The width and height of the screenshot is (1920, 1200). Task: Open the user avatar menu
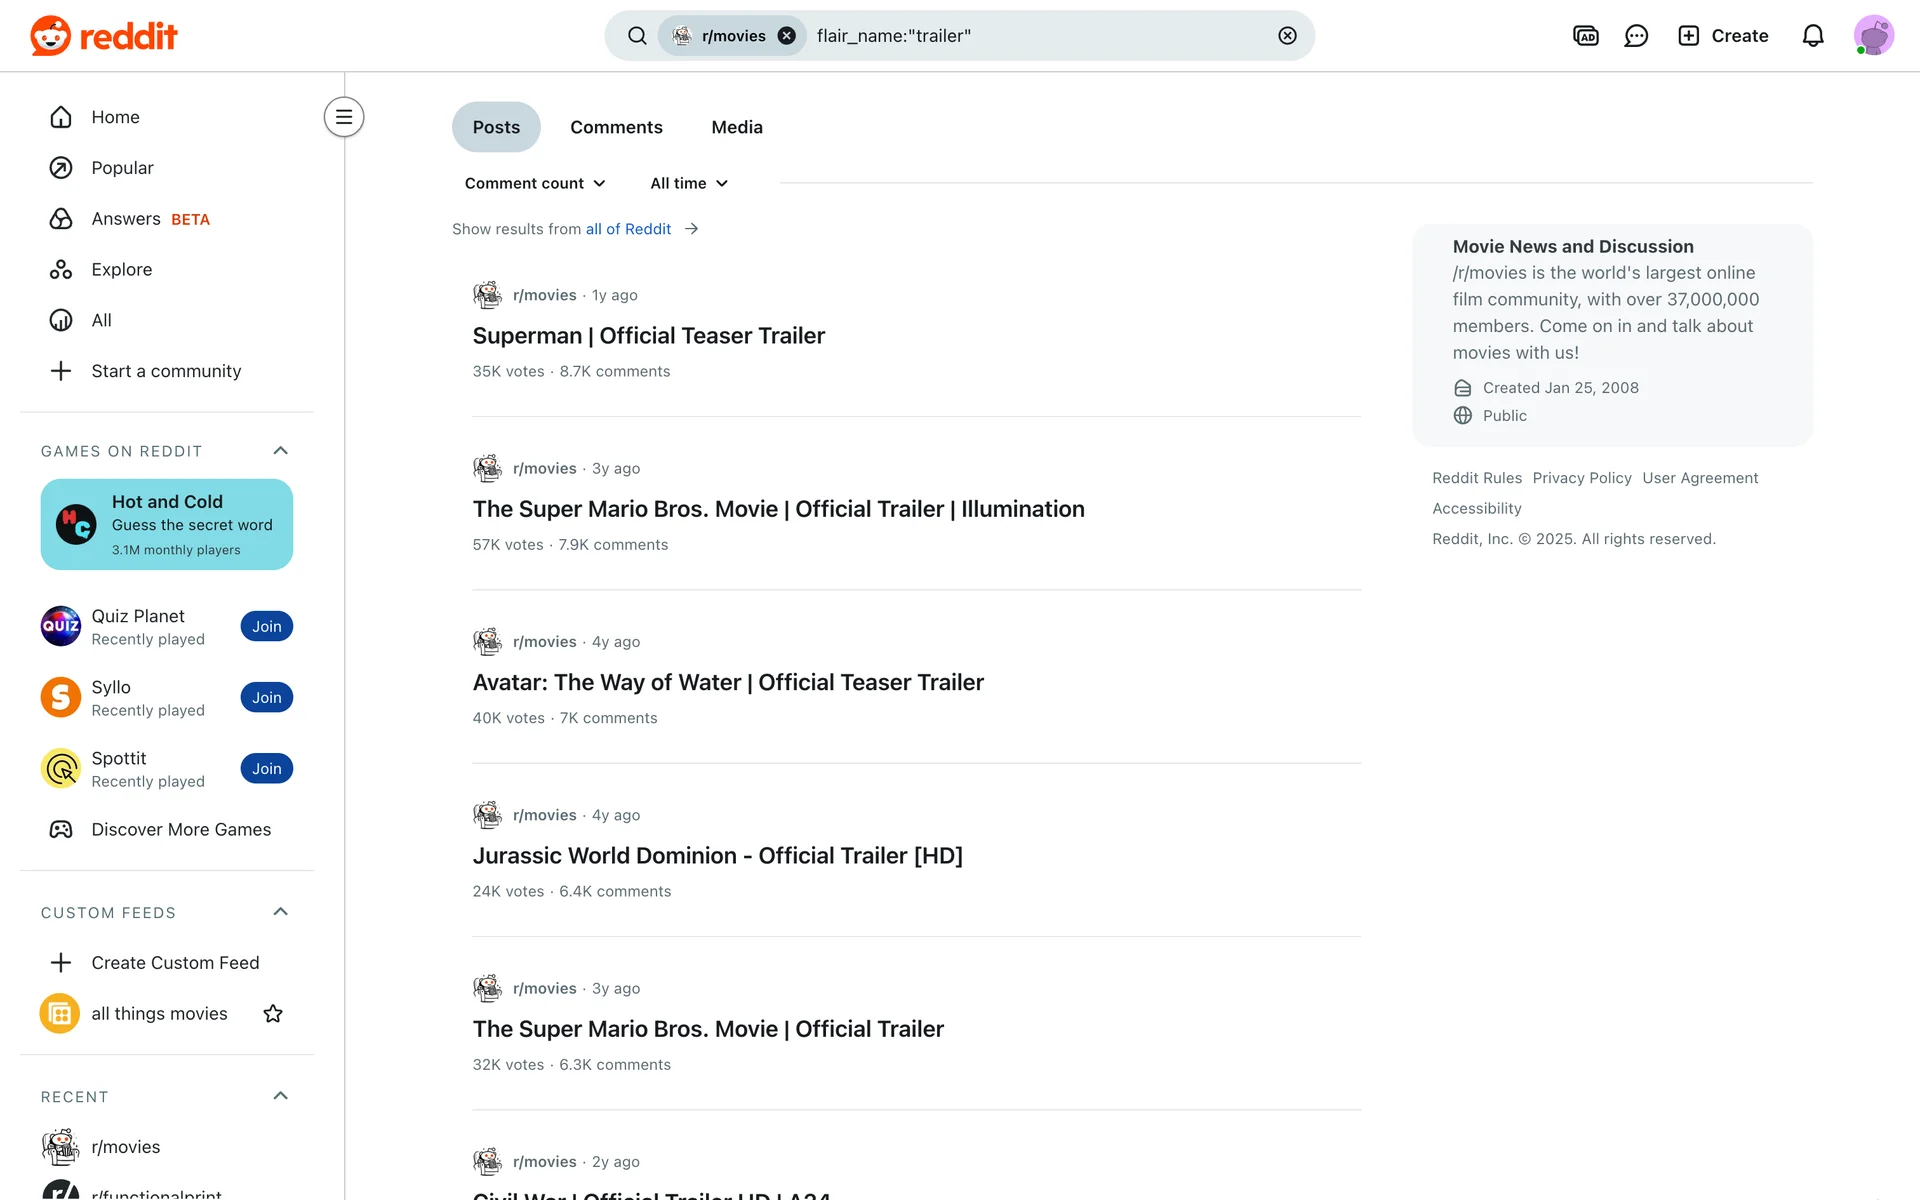1872,36
